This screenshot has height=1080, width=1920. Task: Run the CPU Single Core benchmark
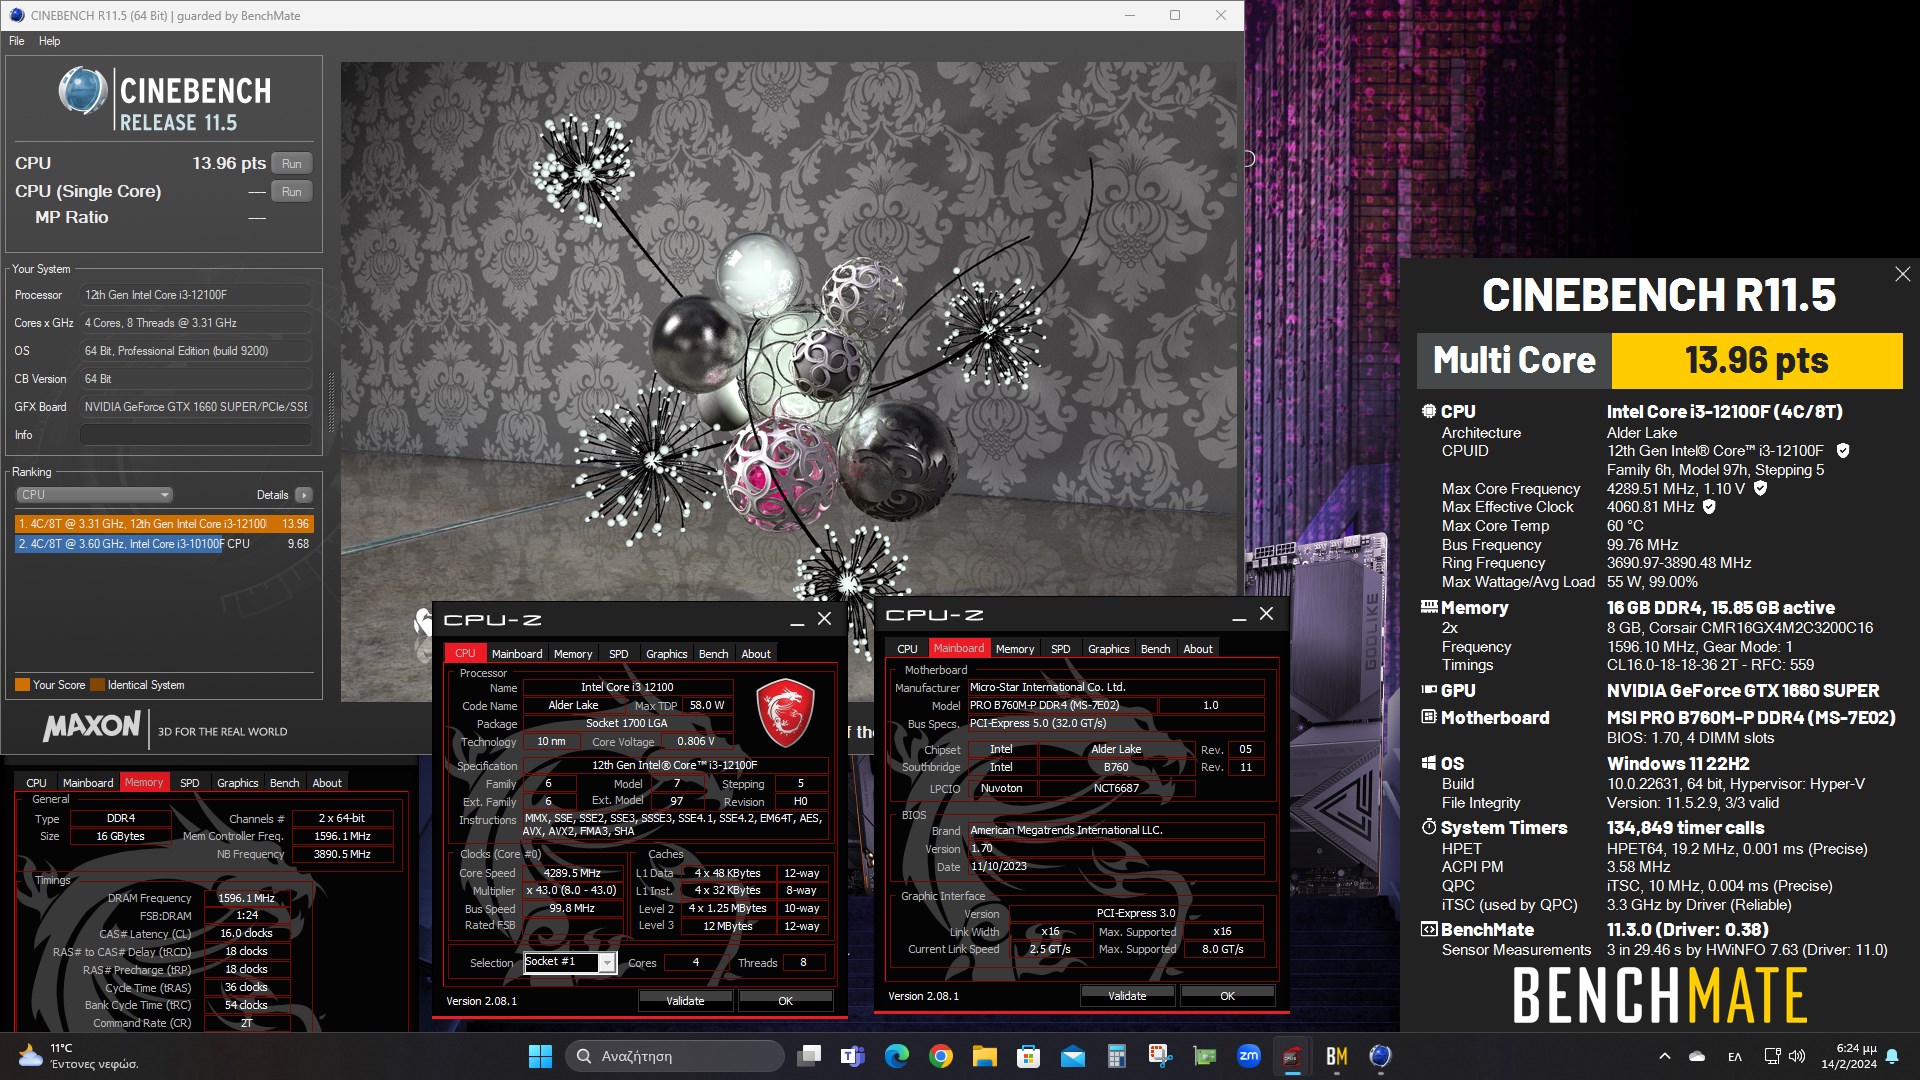point(291,191)
